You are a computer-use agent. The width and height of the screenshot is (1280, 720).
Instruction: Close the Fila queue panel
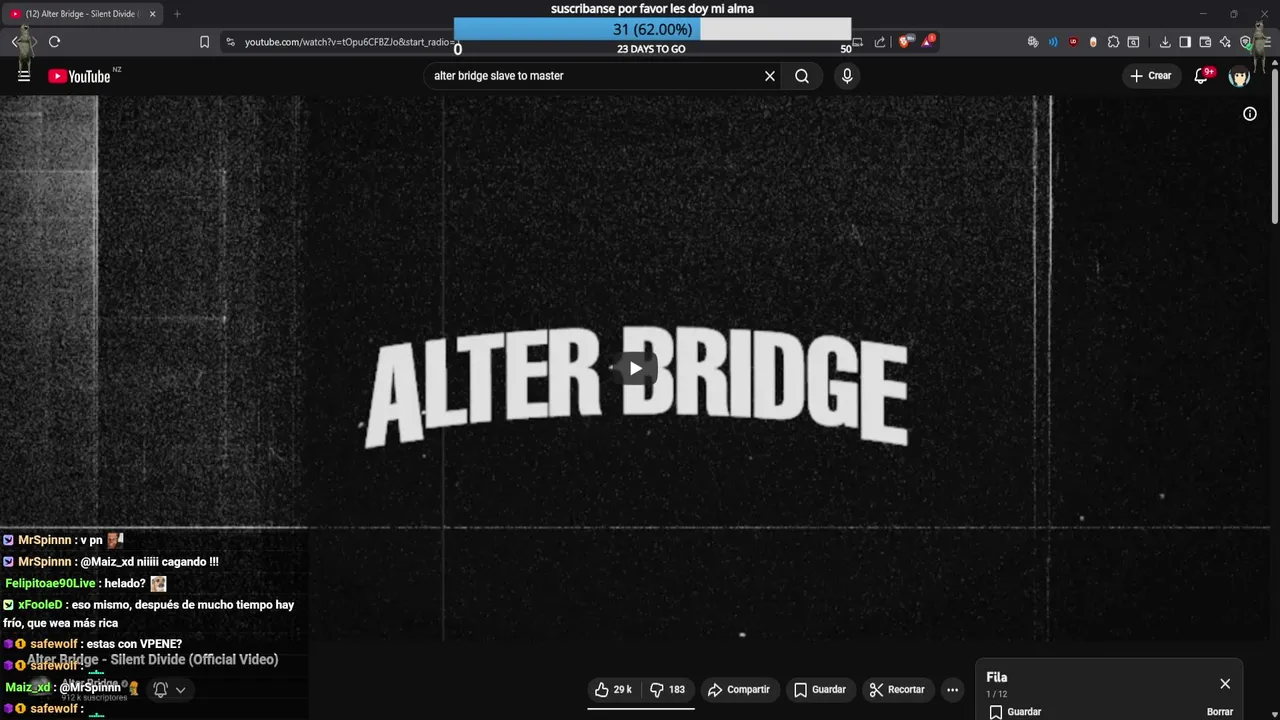[x=1225, y=684]
